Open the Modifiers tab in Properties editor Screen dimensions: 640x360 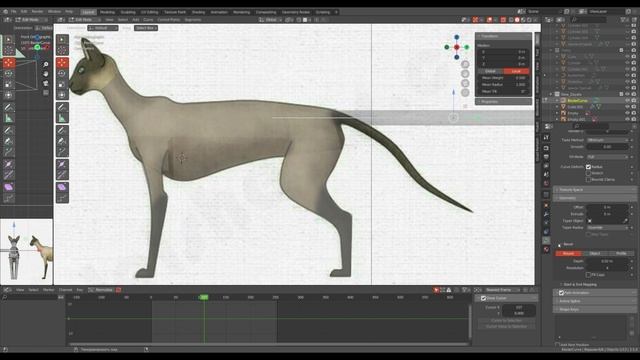[x=547, y=214]
